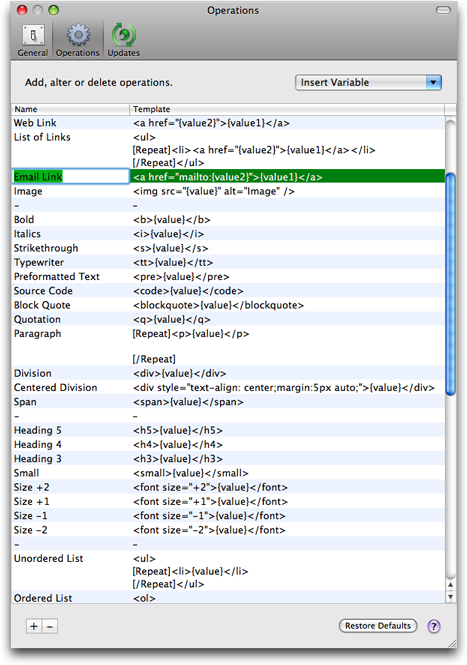Image resolution: width=467 pixels, height=665 pixels.
Task: Click the Email Link name edit field
Action: (x=70, y=177)
